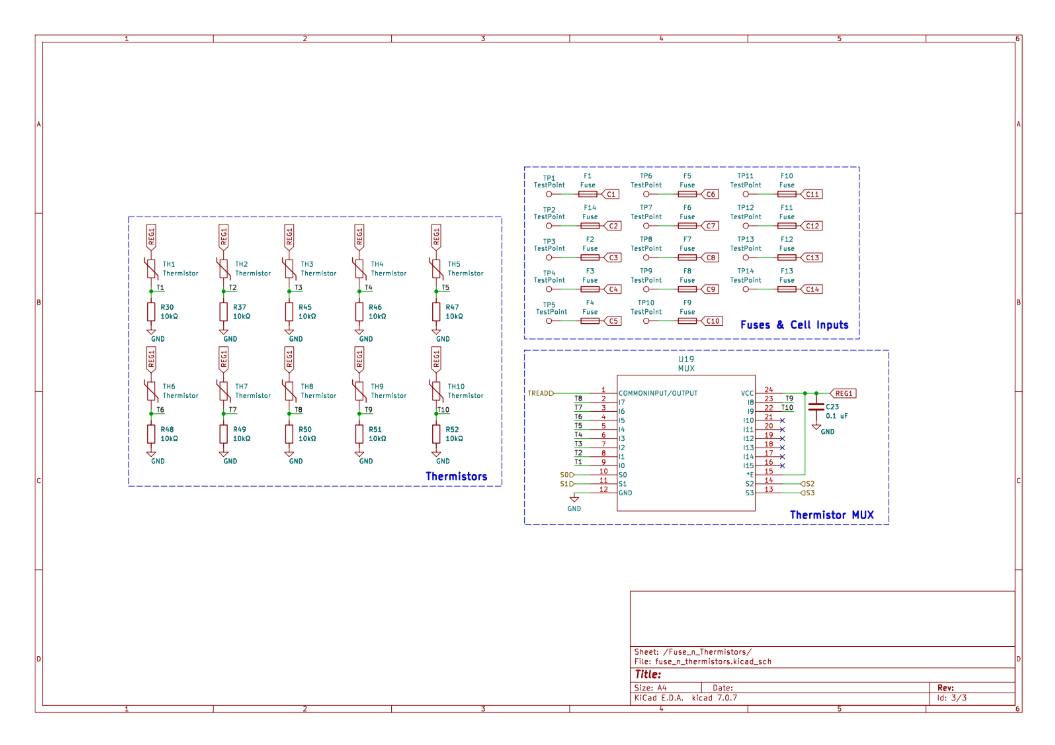Click the C5 cell input label

[612, 321]
